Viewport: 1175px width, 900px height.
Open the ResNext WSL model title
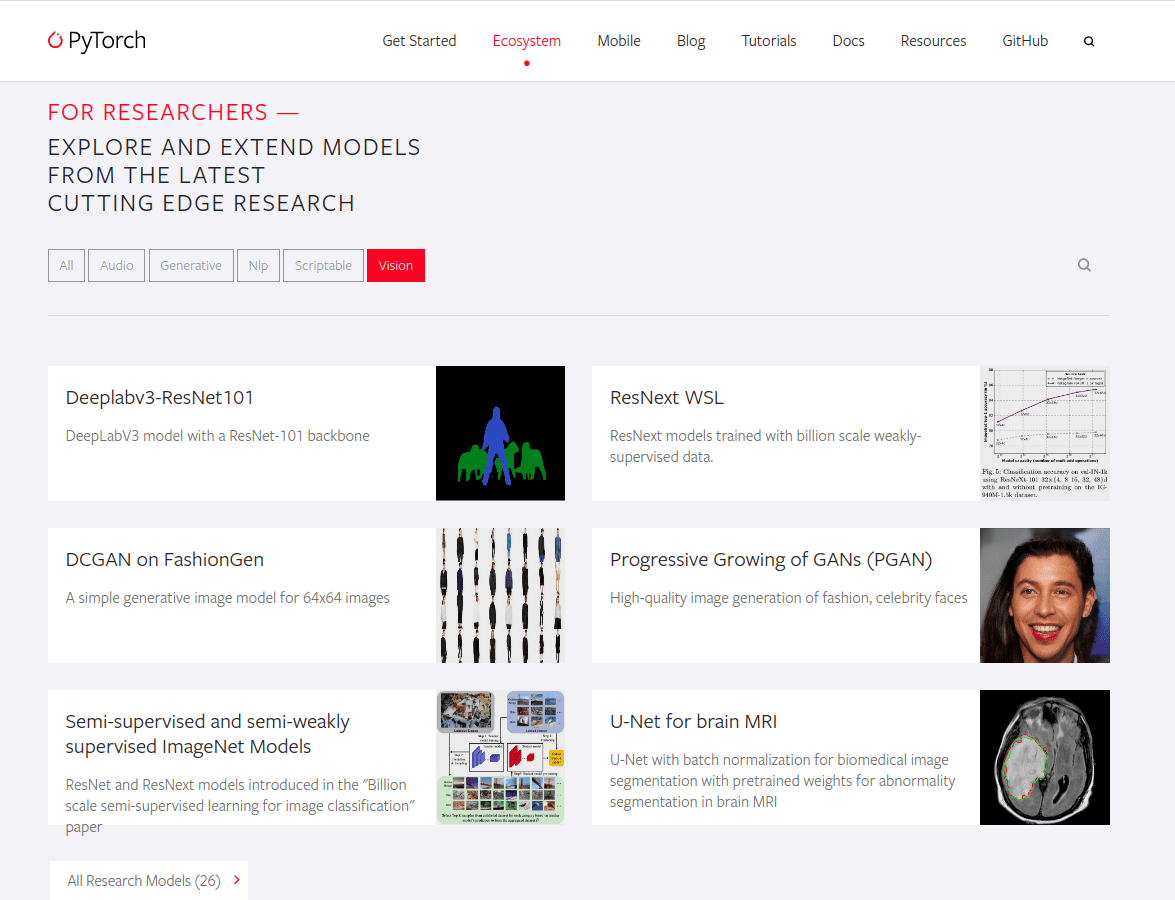tap(667, 397)
